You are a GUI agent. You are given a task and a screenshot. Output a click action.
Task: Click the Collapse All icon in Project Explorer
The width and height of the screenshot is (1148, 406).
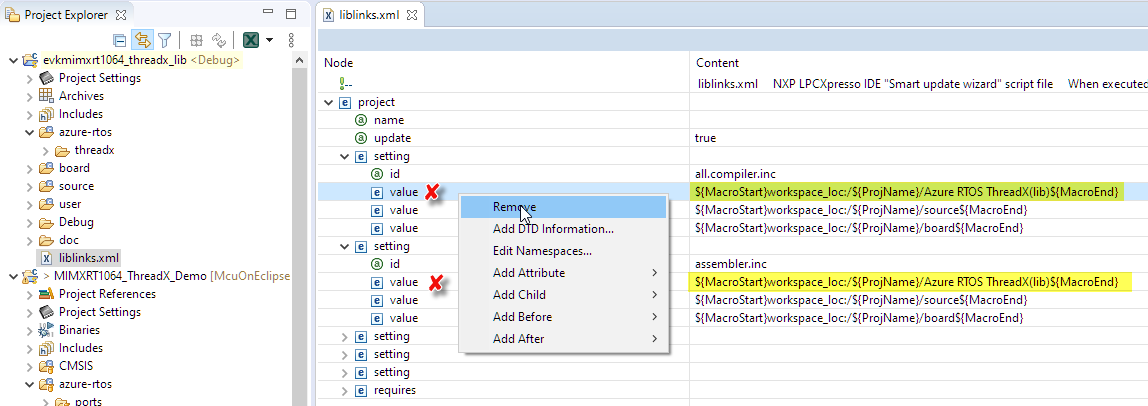pos(120,40)
